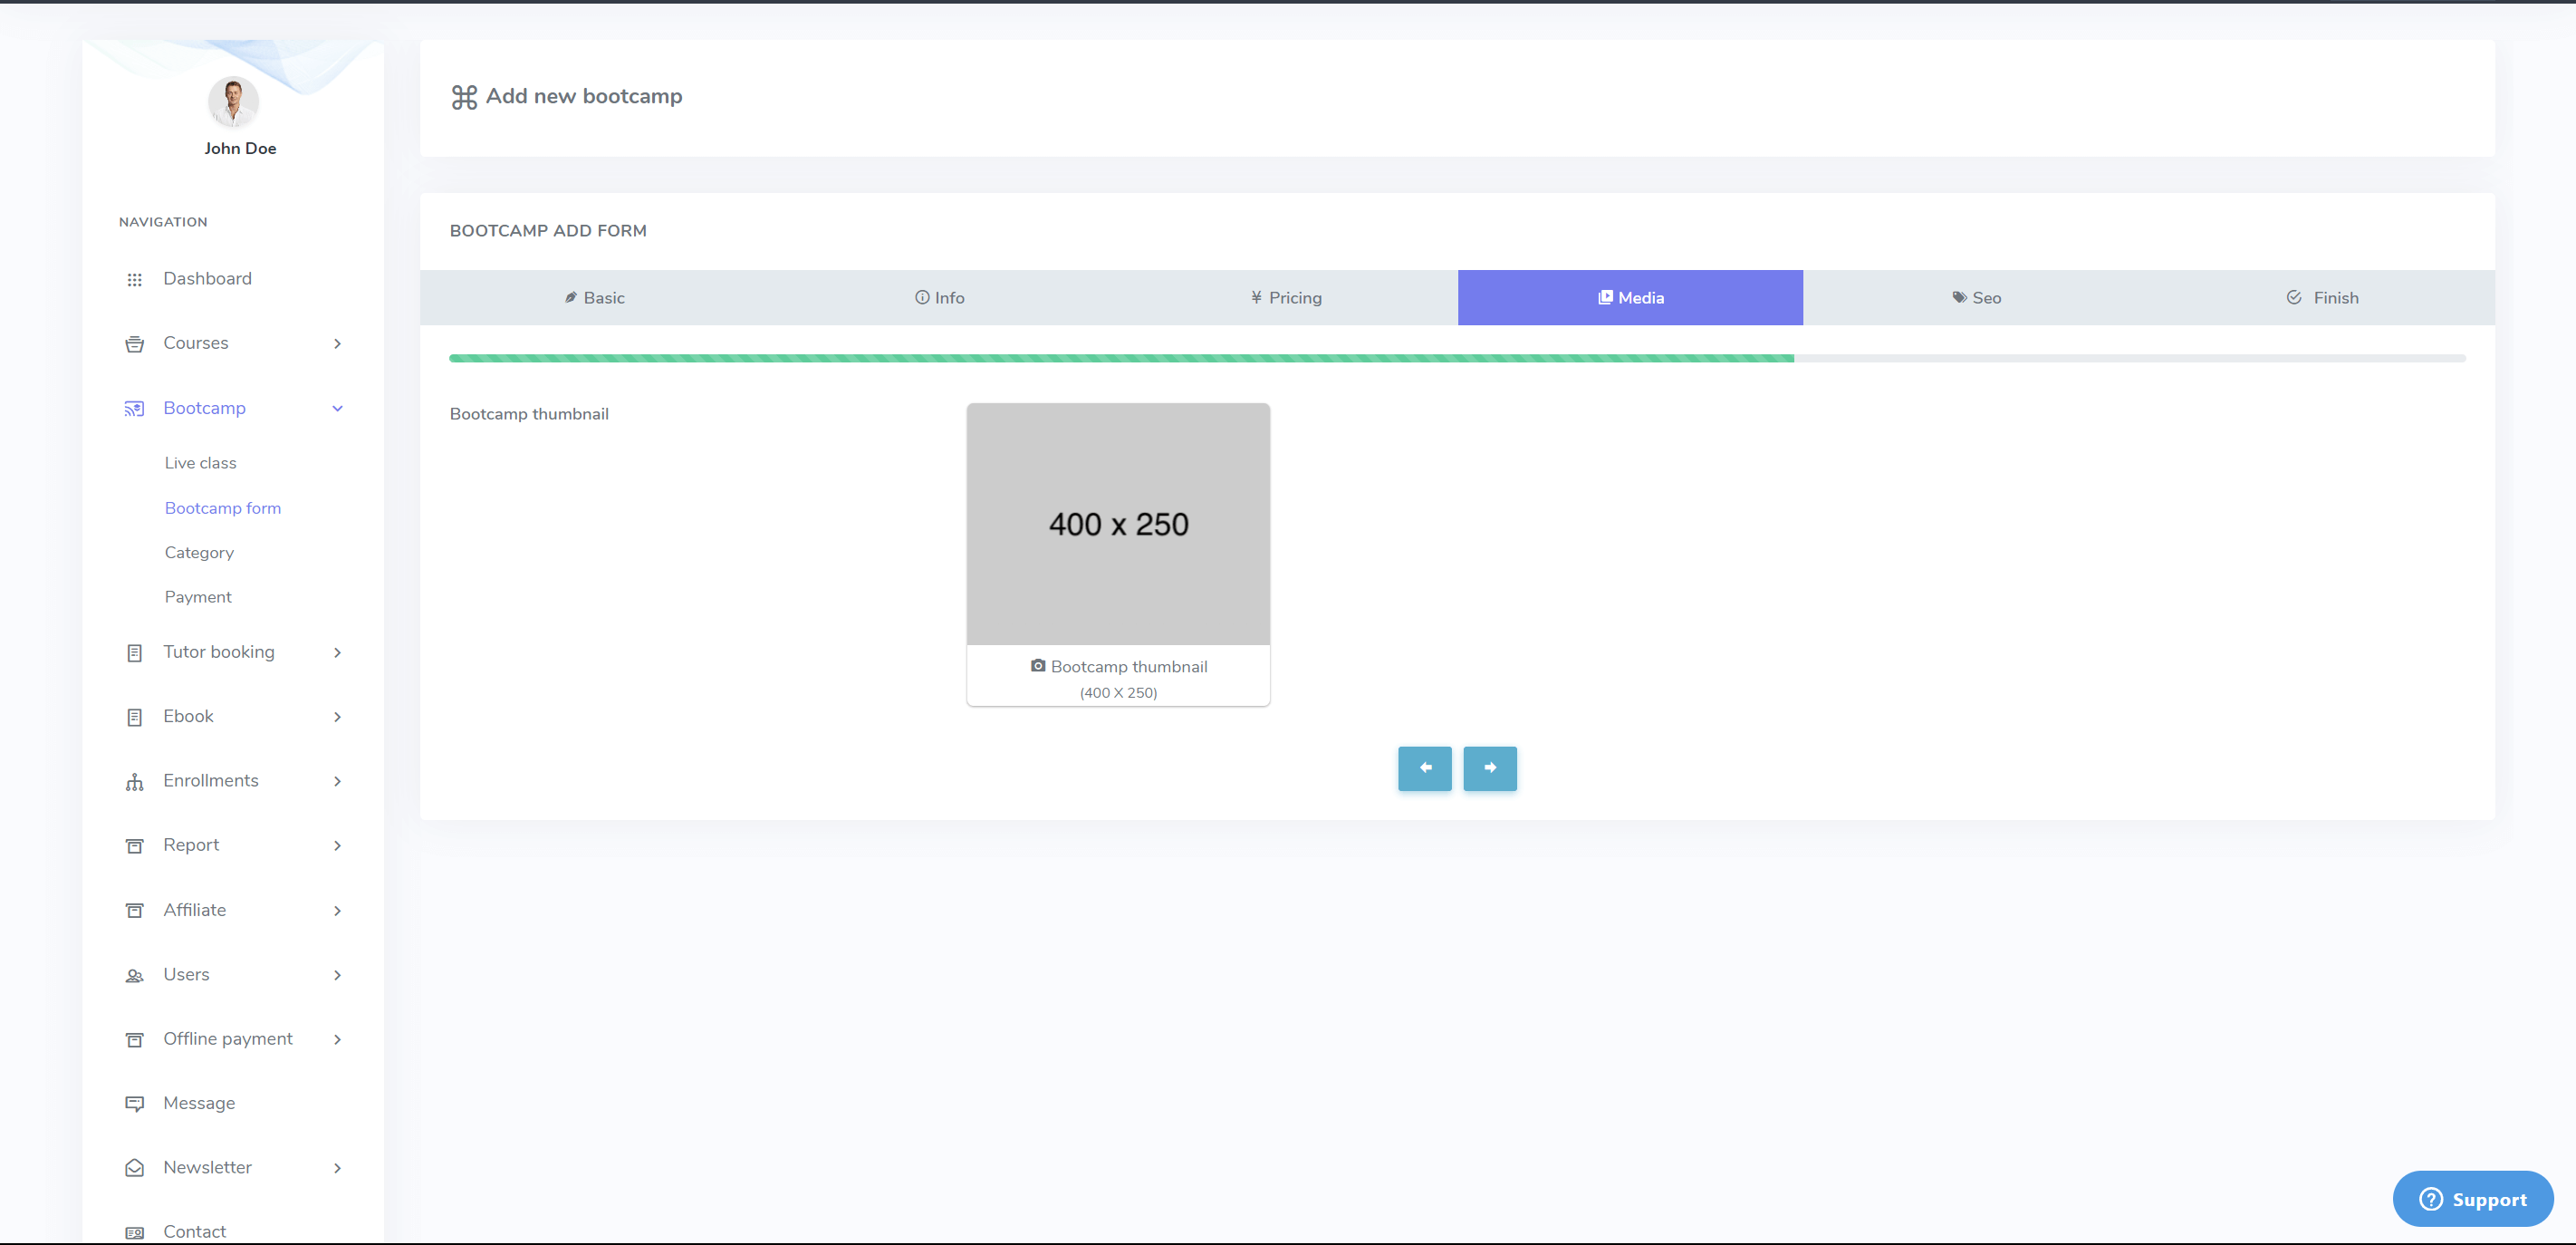Click the camera icon under the thumbnail

tap(1038, 666)
